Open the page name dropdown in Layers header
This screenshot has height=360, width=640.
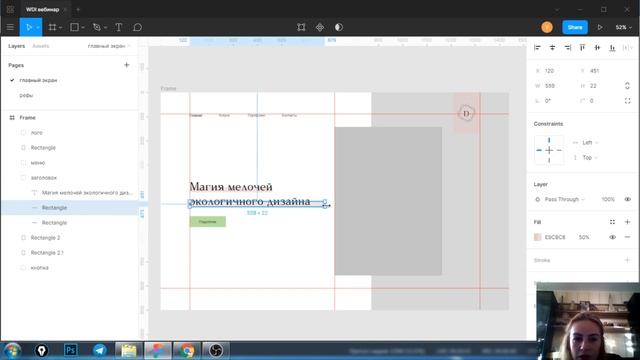(x=109, y=46)
